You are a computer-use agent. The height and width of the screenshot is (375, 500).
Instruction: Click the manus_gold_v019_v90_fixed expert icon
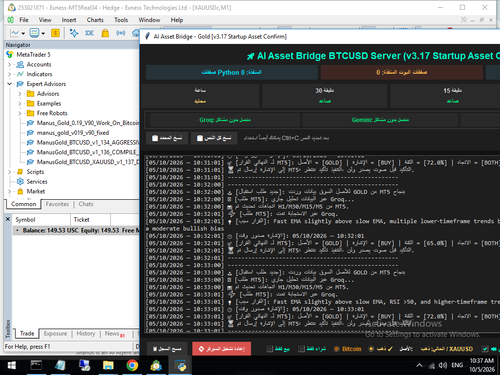30,133
